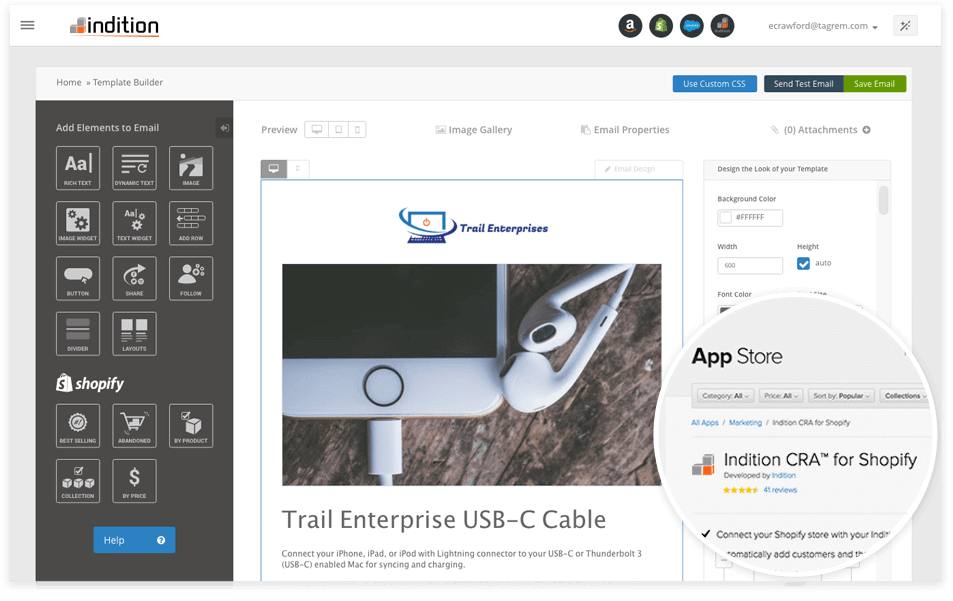The image size is (953, 601).
Task: Click the Trail Enterprises logo image
Action: (473, 225)
